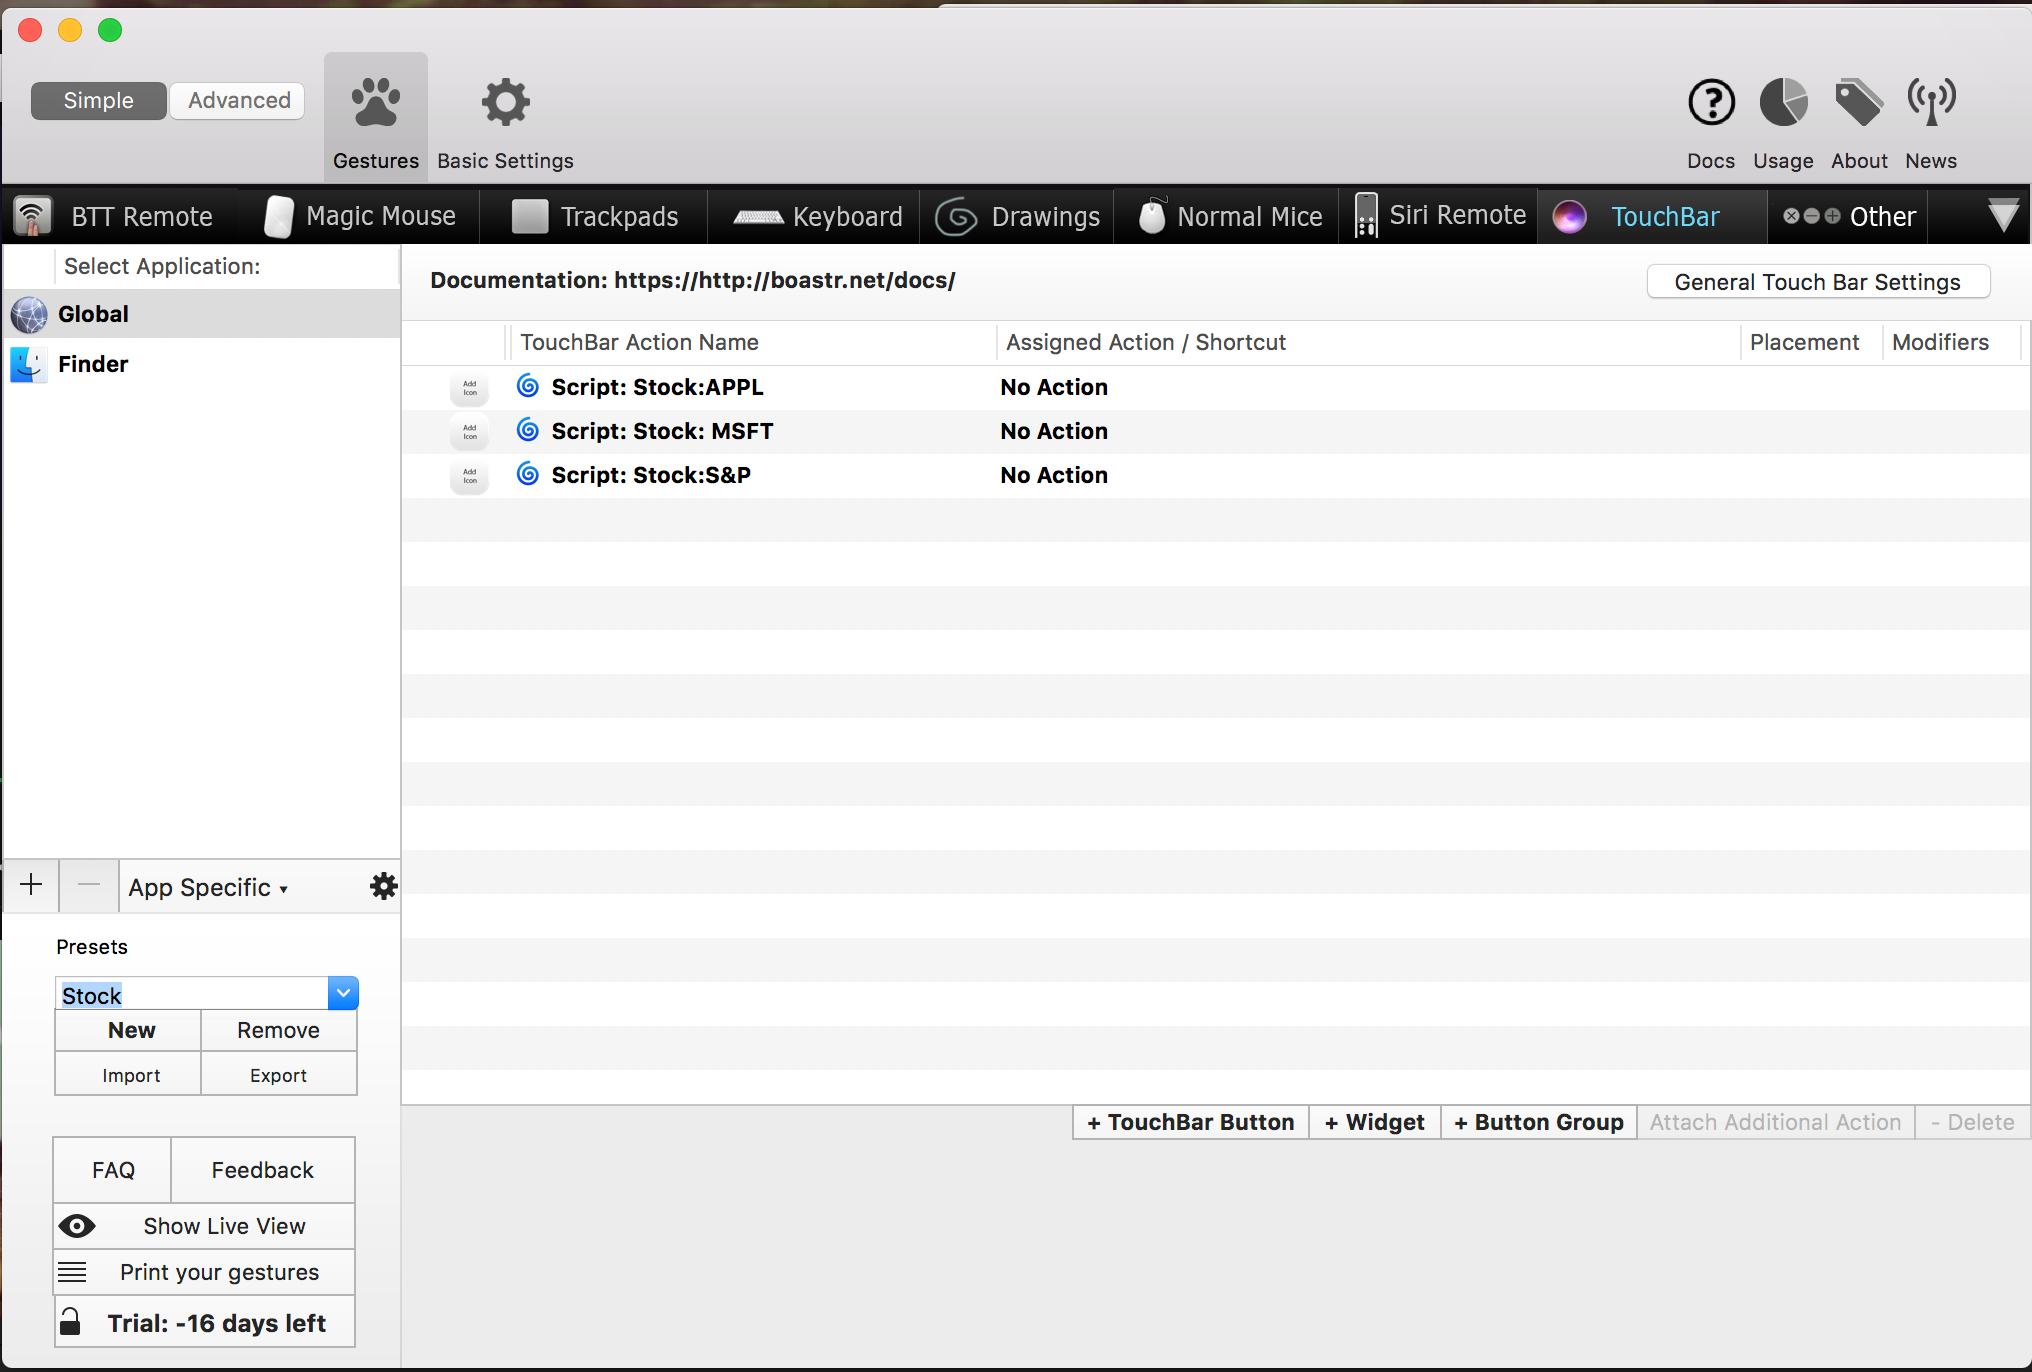Add a new Widget
Viewport: 2032px width, 1372px height.
(1374, 1122)
